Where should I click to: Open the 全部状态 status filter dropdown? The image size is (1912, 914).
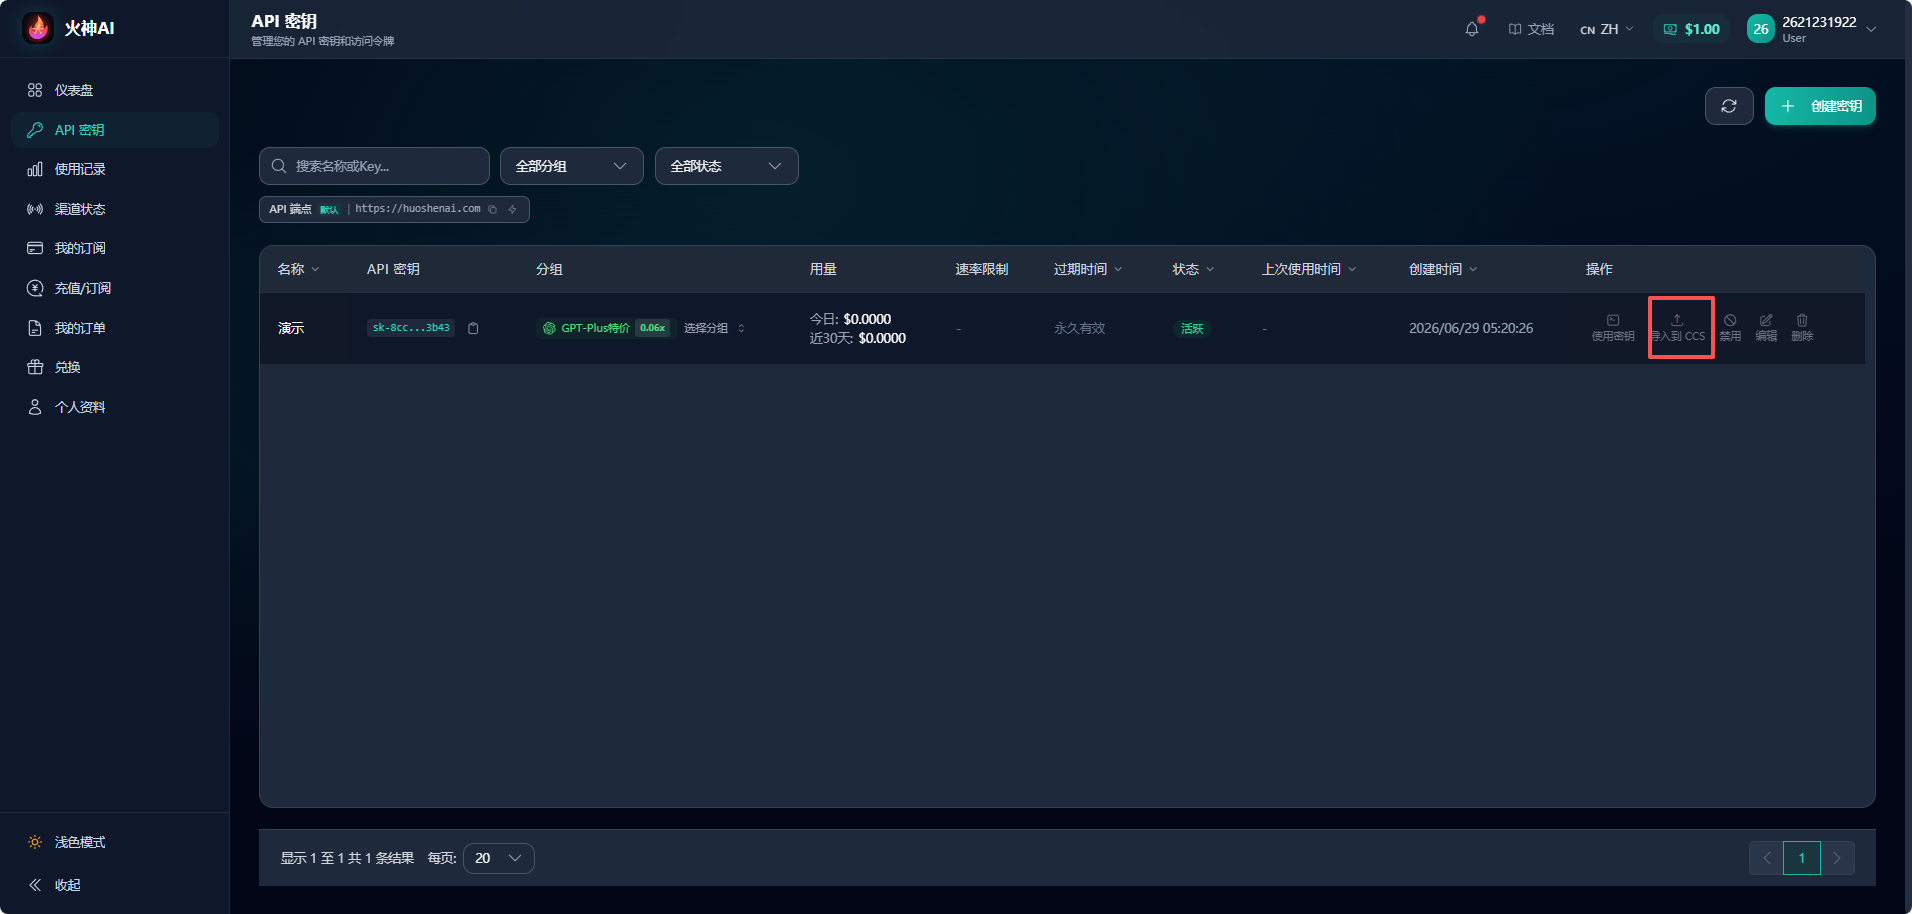726,166
